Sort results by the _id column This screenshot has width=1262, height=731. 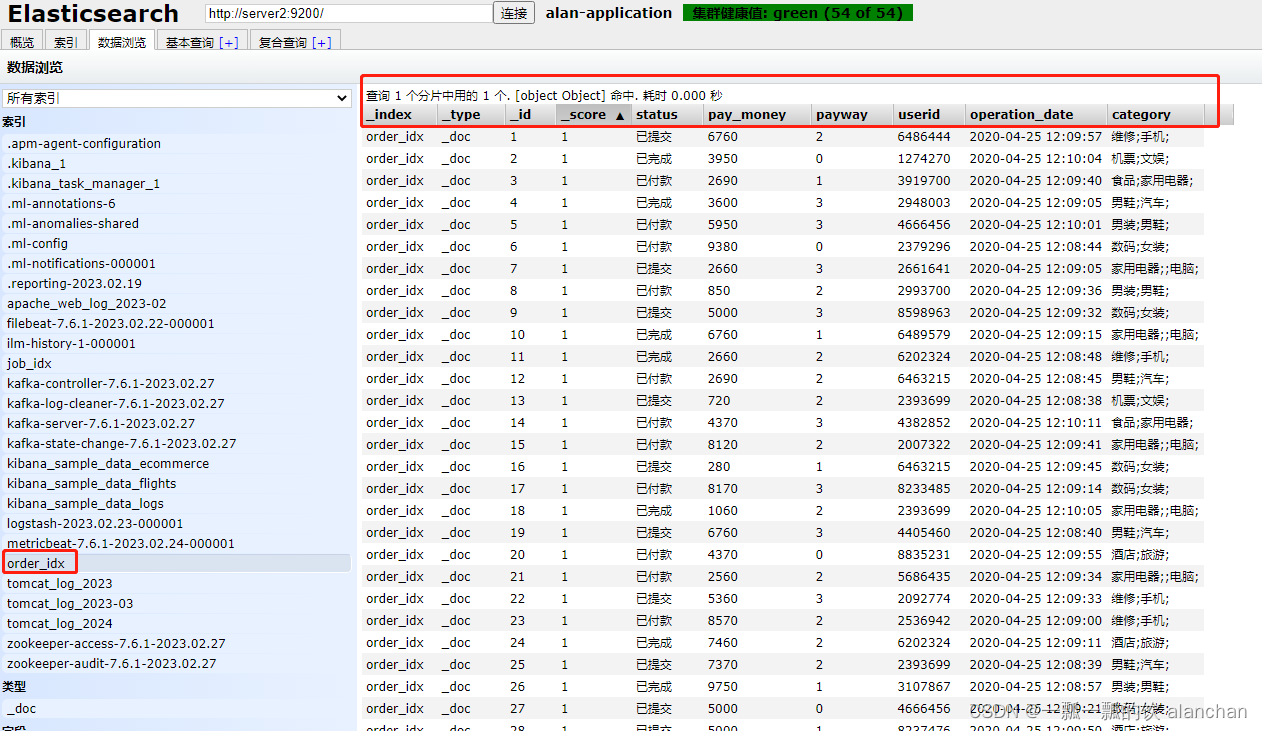[520, 114]
